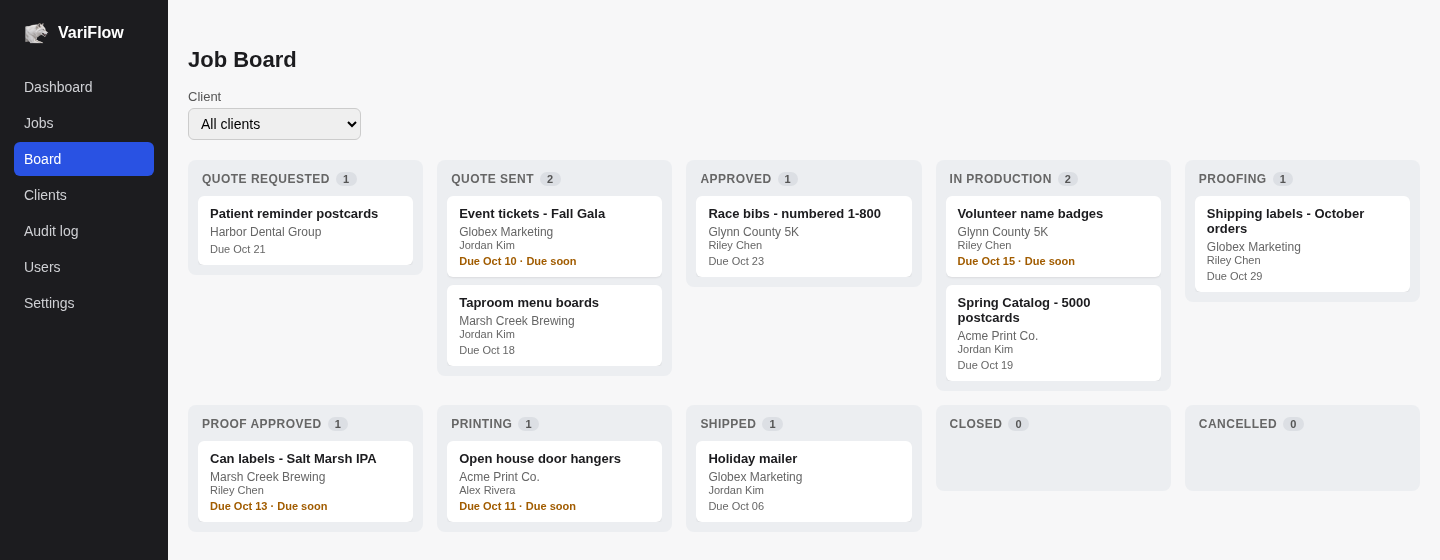
Task: Click 'Due Oct 06' on Holiday mailer card
Action: [x=736, y=506]
